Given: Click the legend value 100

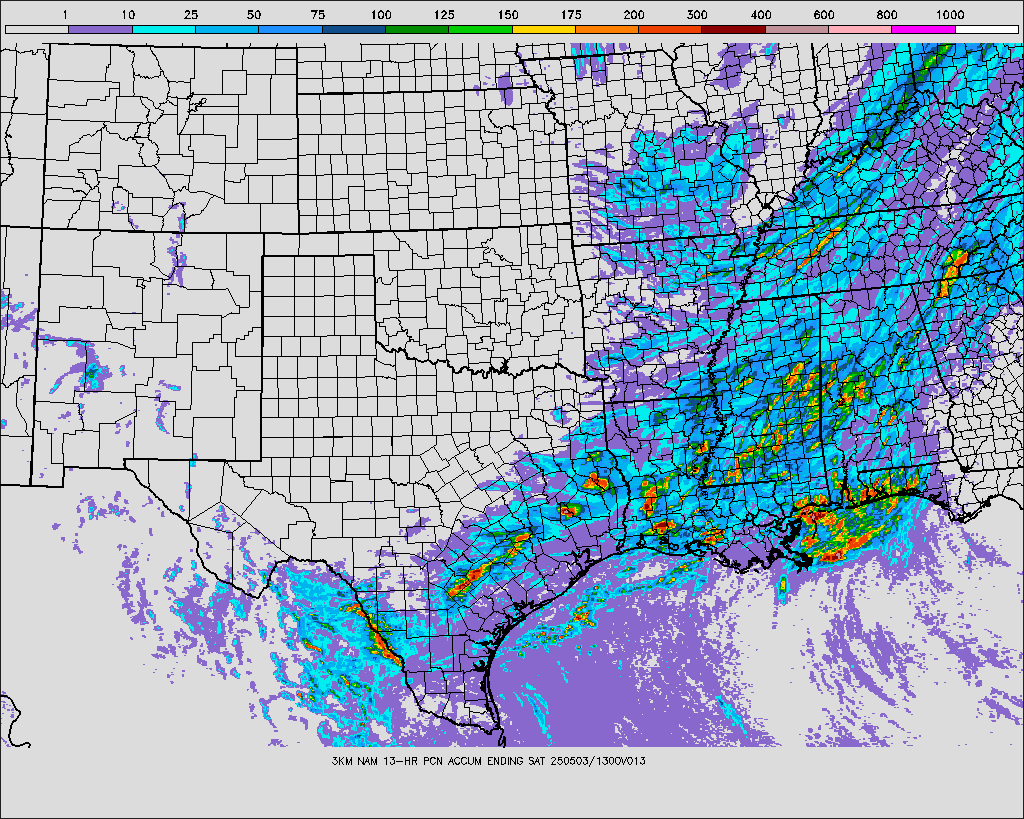Looking at the screenshot, I should pos(381,15).
